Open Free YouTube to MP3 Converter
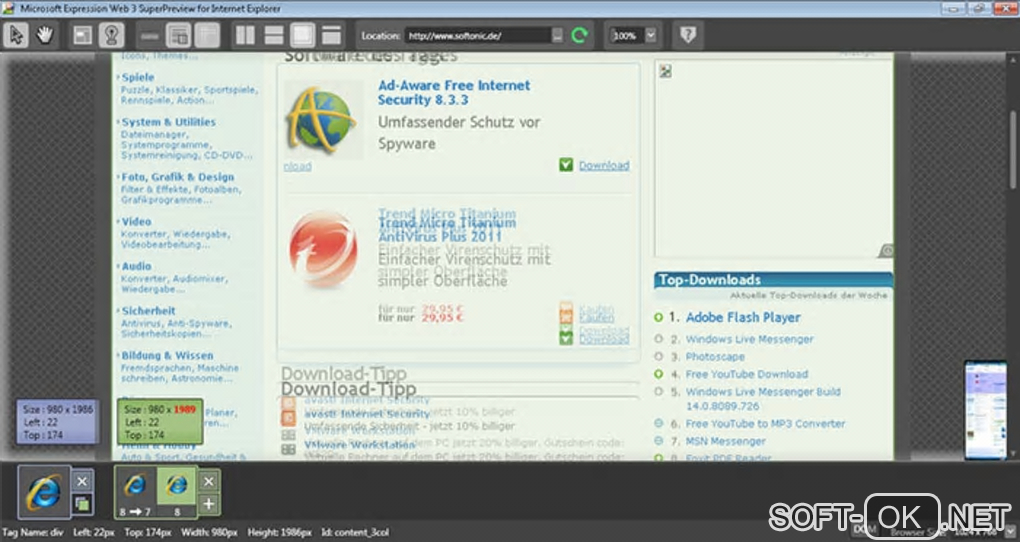1020x542 pixels. click(765, 424)
